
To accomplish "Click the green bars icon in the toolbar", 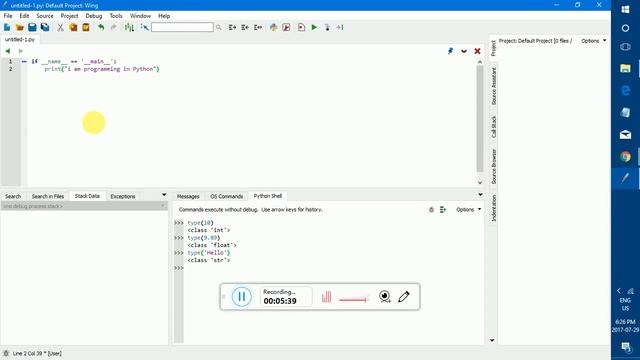I will click(129, 27).
